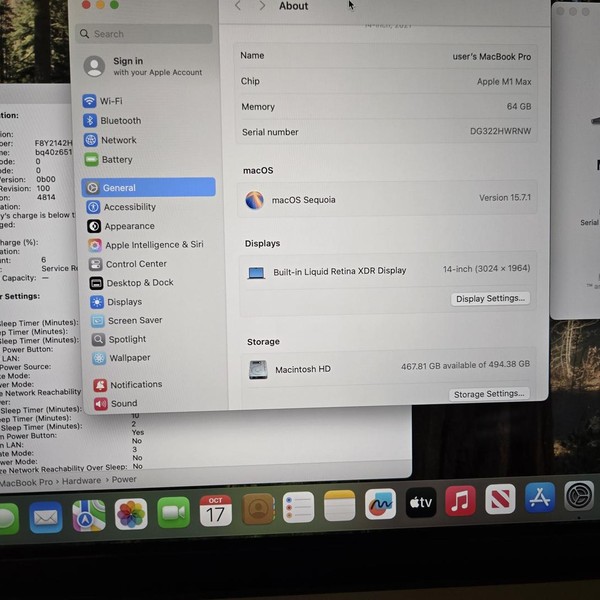Open Calendar showing Oct 17 in Dock

[x=215, y=510]
